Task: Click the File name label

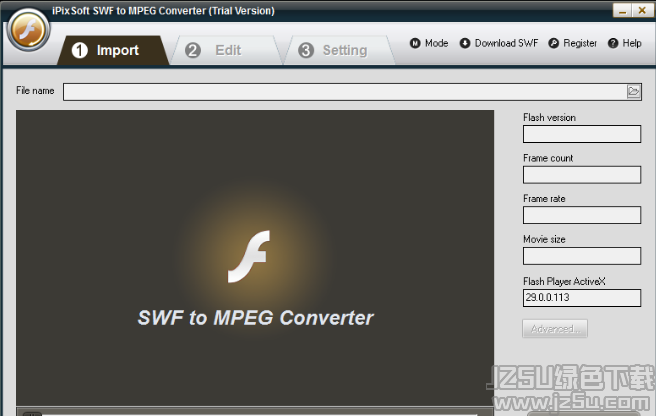Action: 35,90
